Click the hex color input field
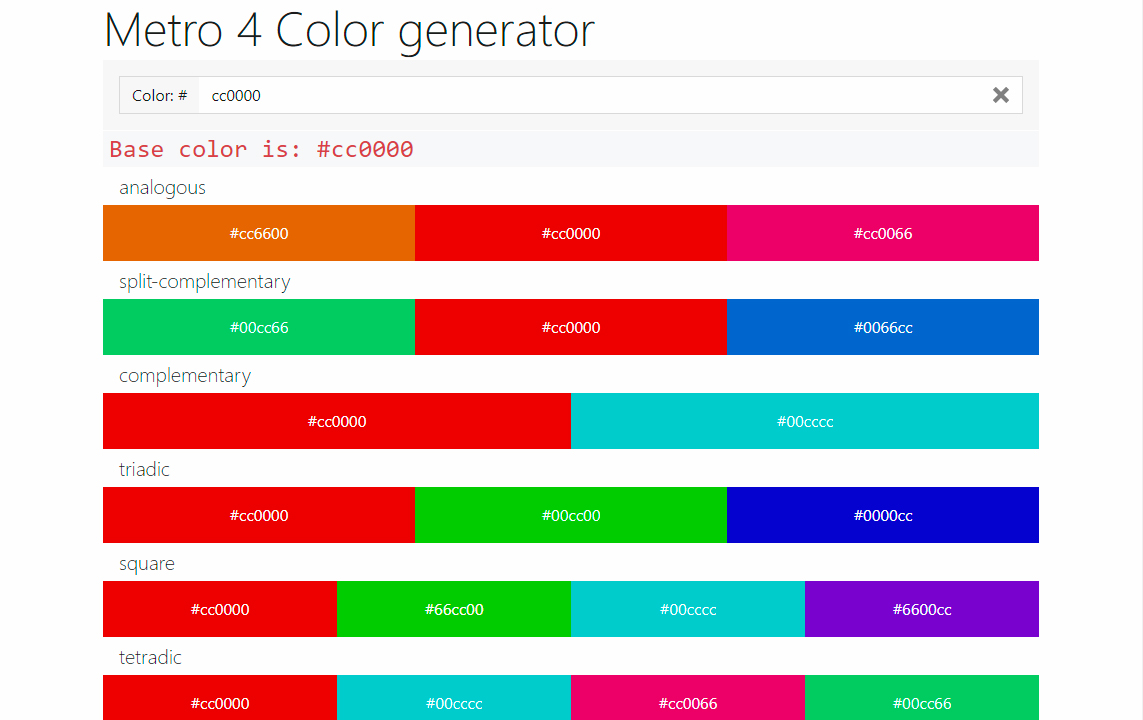Viewport: 1143px width, 720px height. point(590,95)
